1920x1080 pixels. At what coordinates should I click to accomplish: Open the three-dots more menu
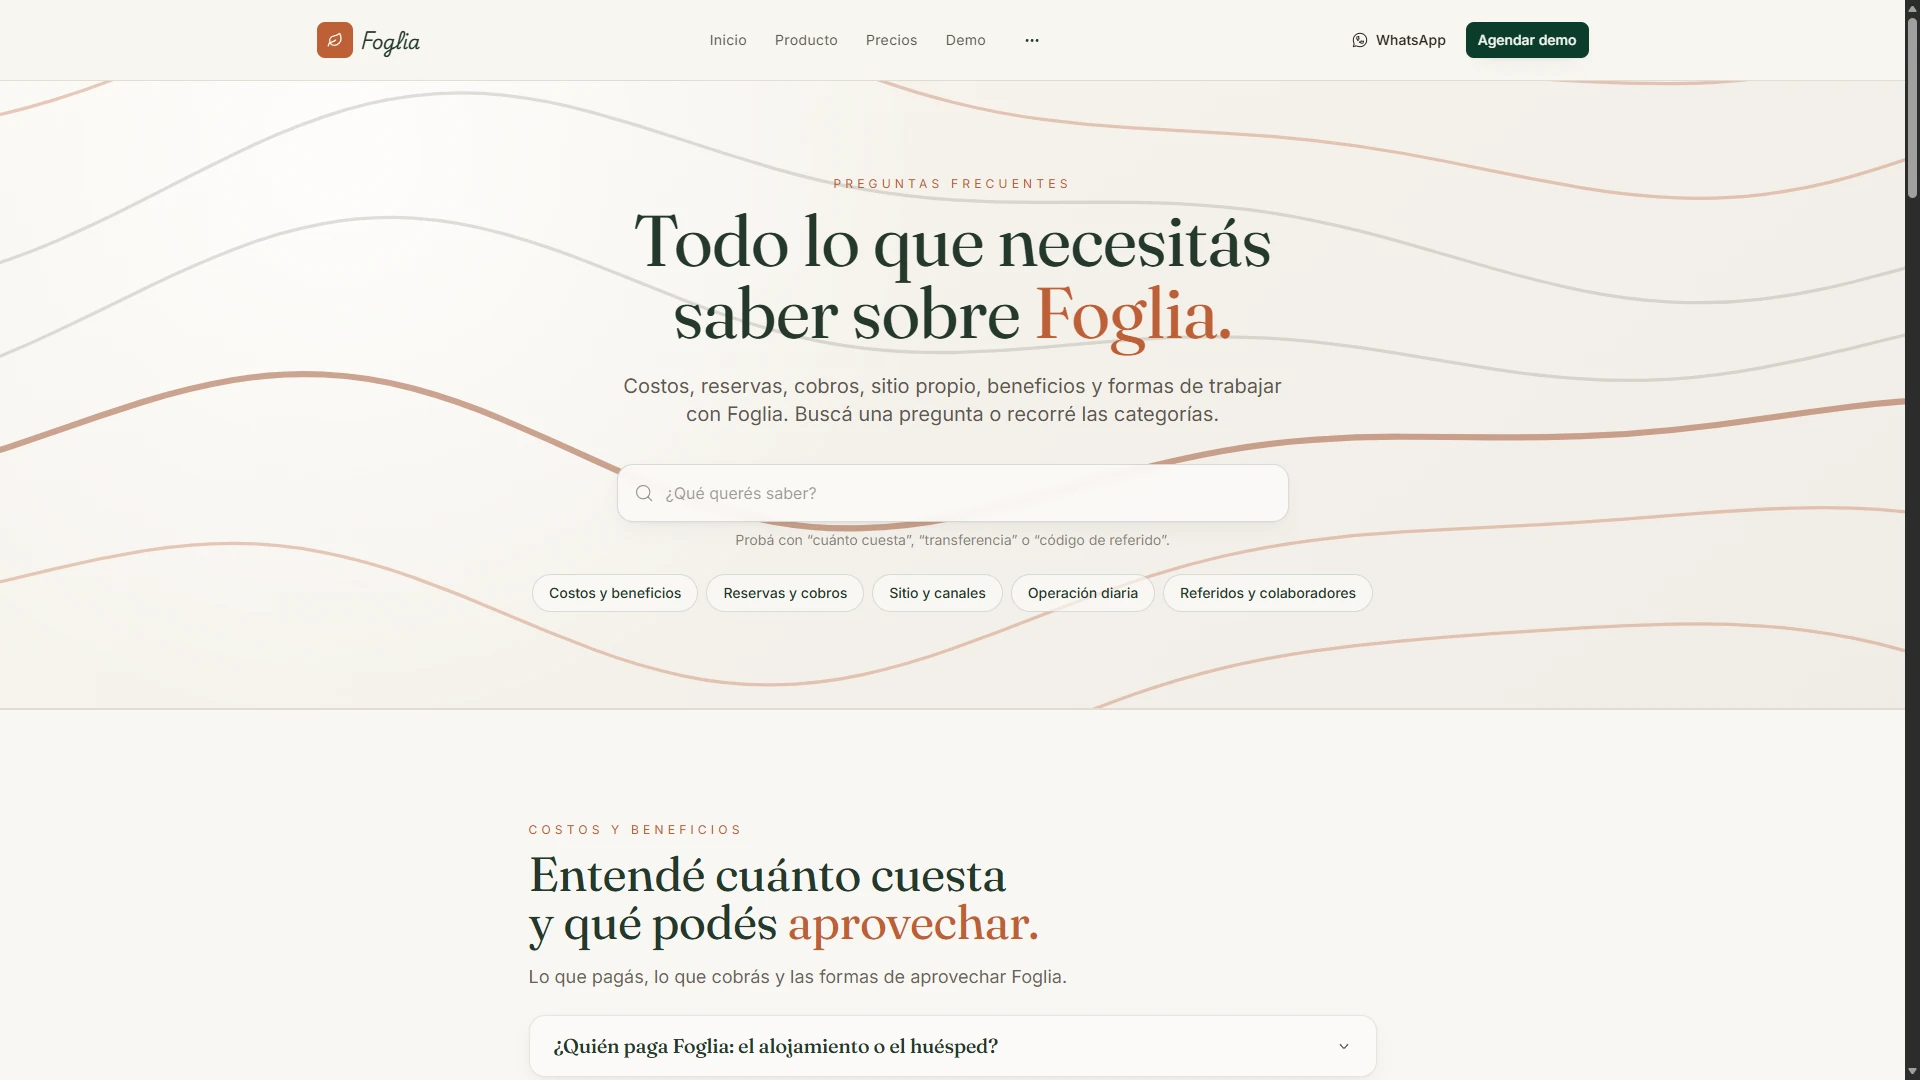click(1032, 40)
